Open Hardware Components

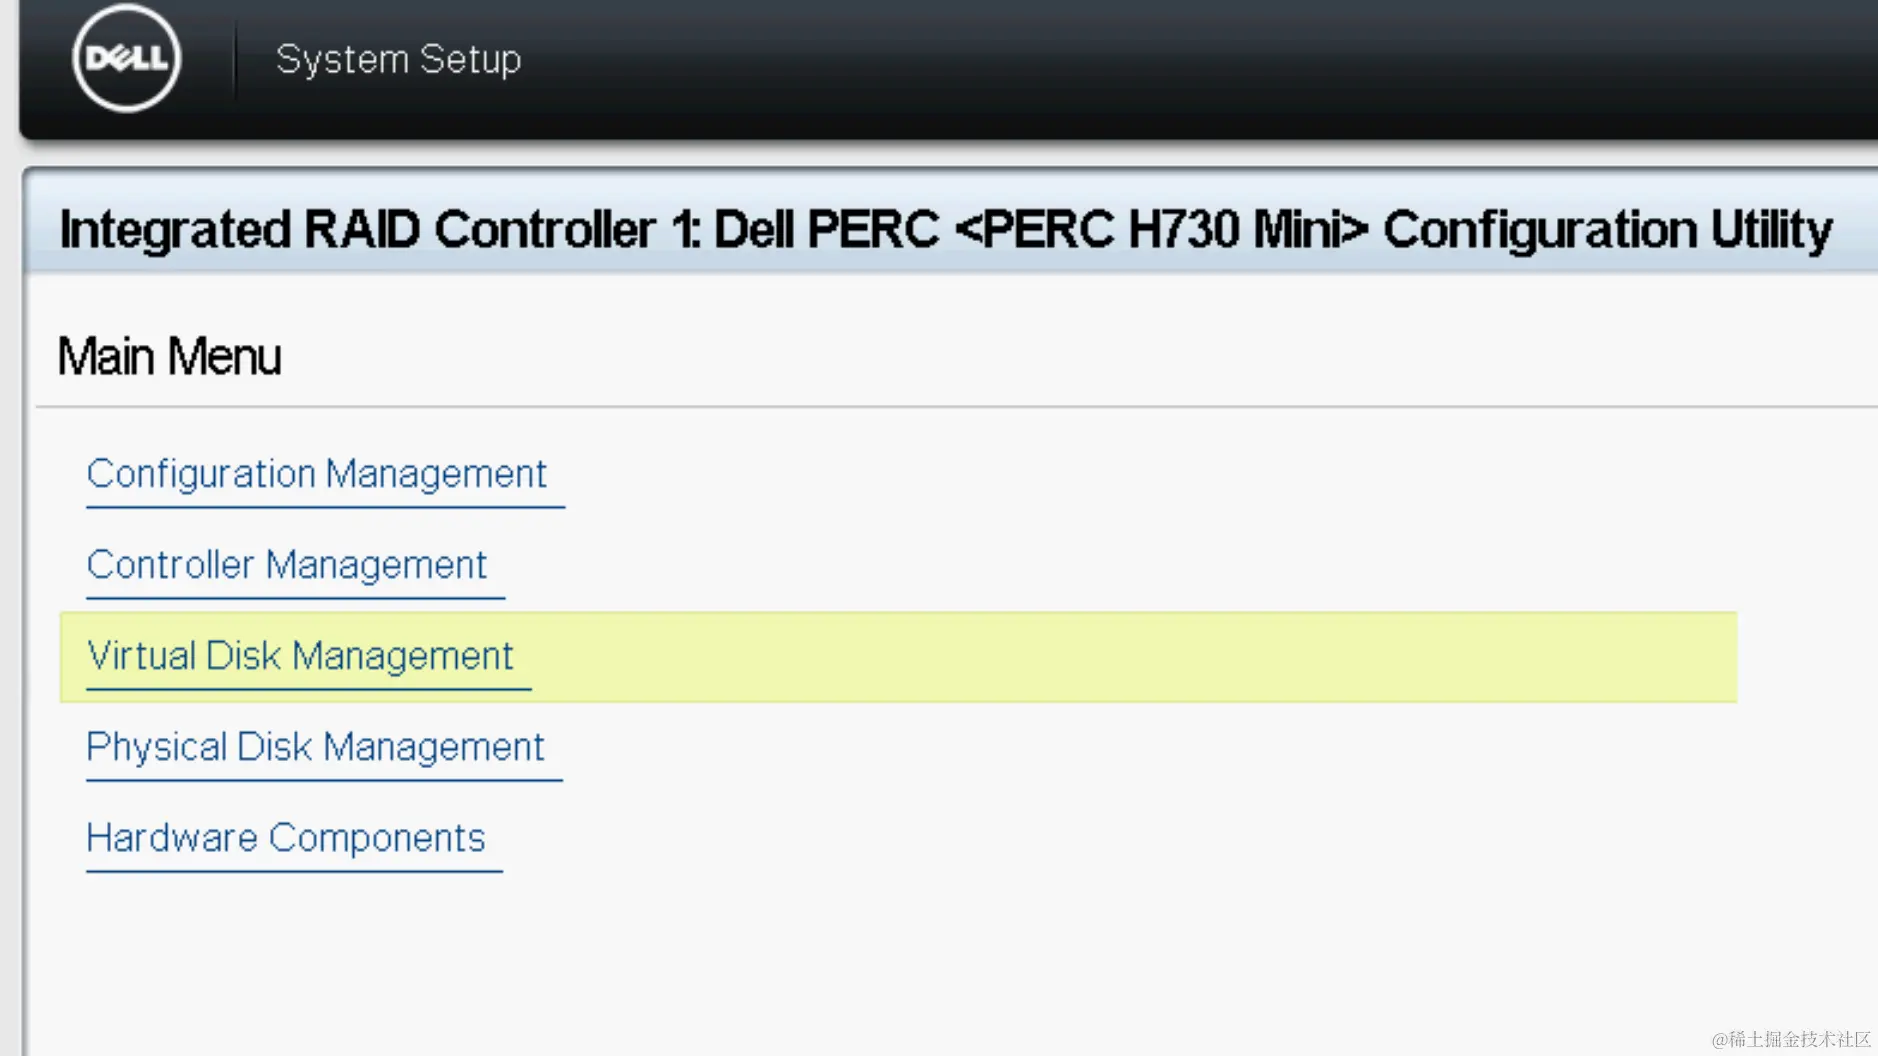285,838
